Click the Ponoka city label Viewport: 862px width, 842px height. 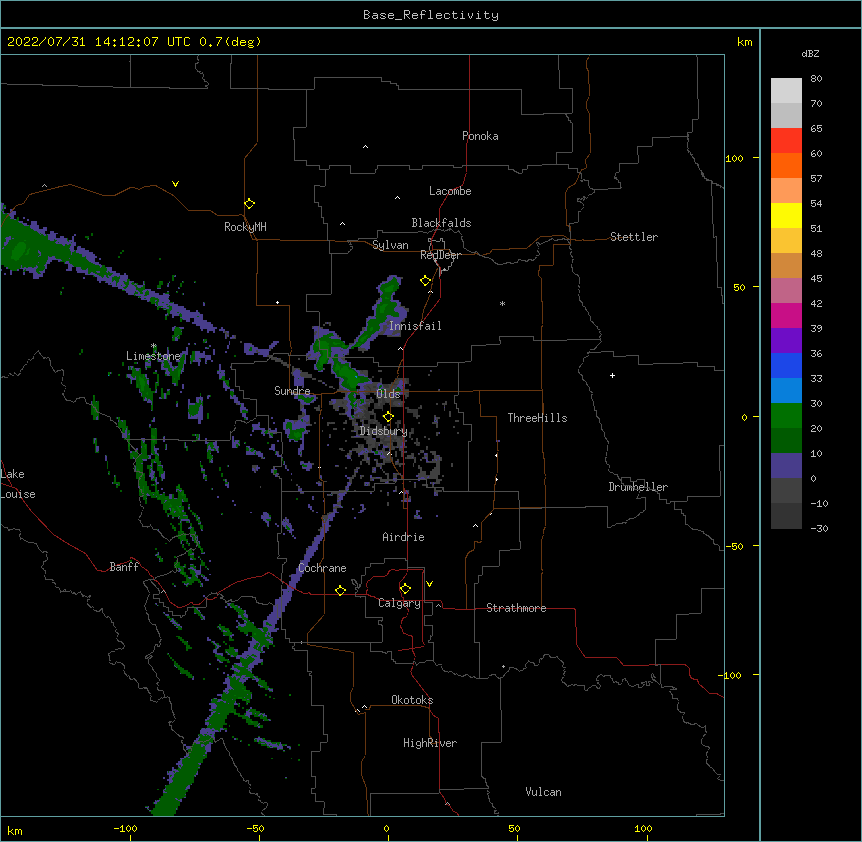pyautogui.click(x=480, y=136)
